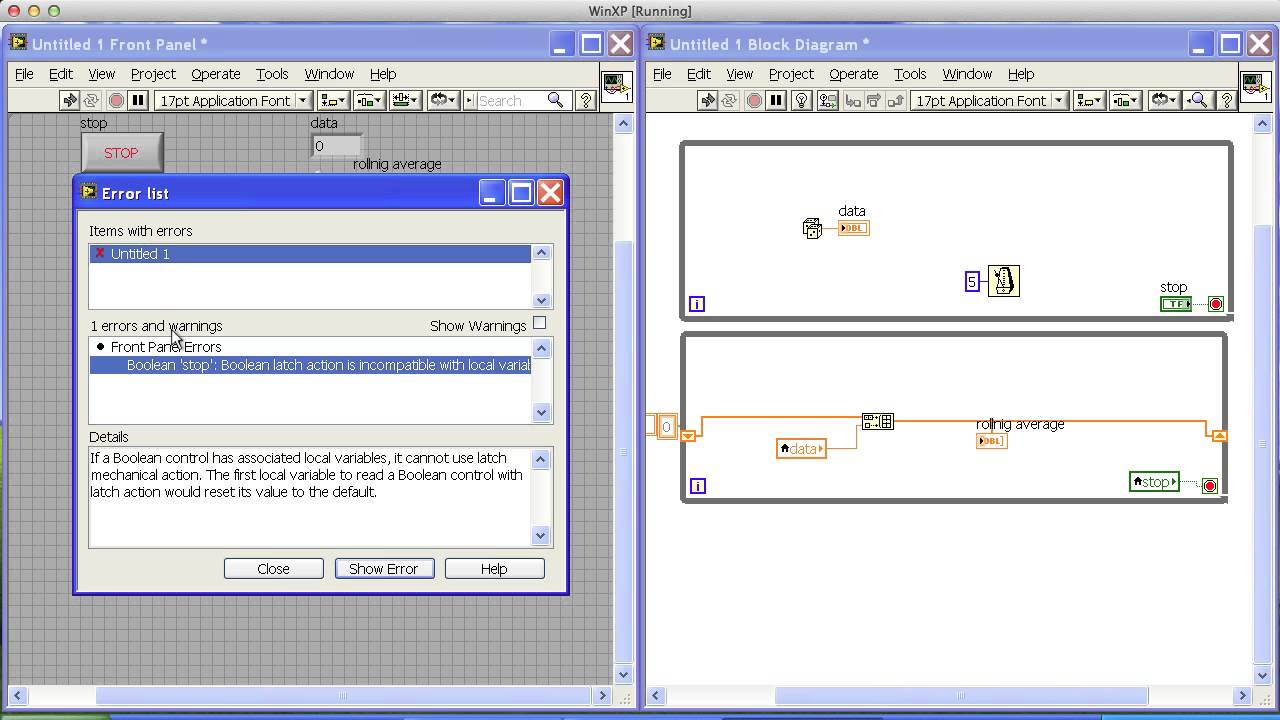
Task: Select the stop local variable node
Action: coord(1154,482)
